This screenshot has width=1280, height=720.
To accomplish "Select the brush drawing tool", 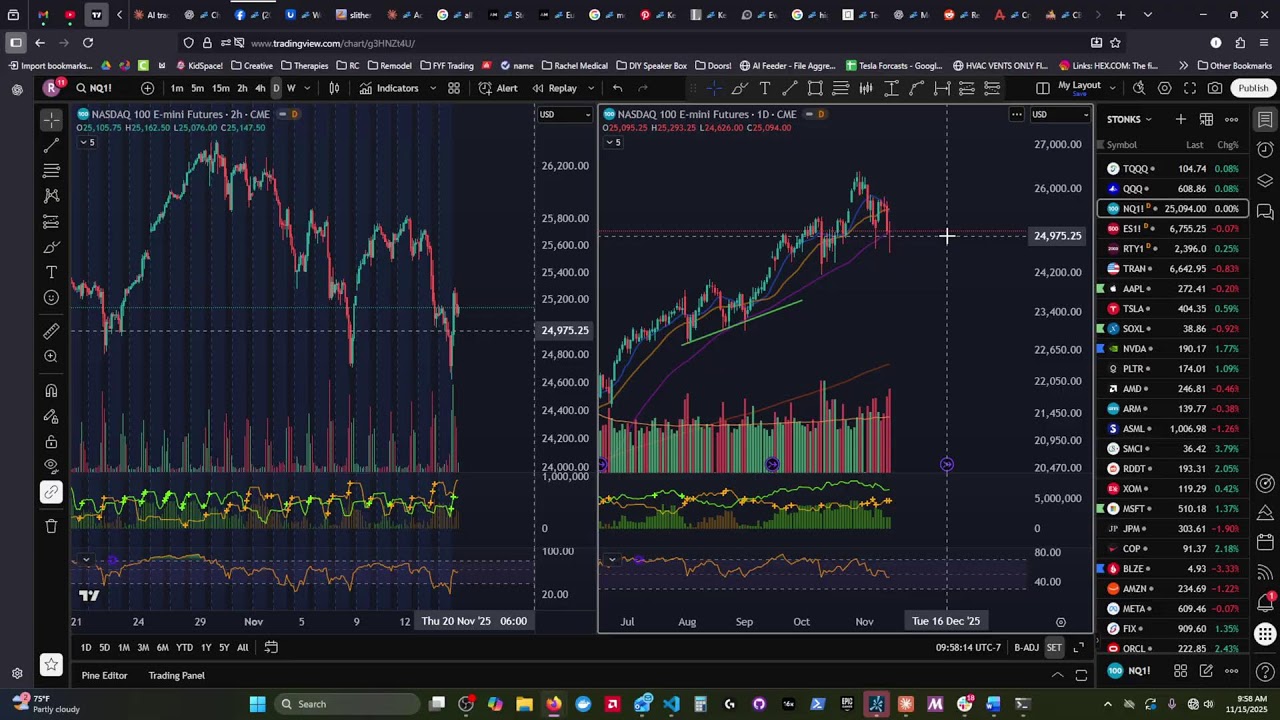I will pos(51,247).
